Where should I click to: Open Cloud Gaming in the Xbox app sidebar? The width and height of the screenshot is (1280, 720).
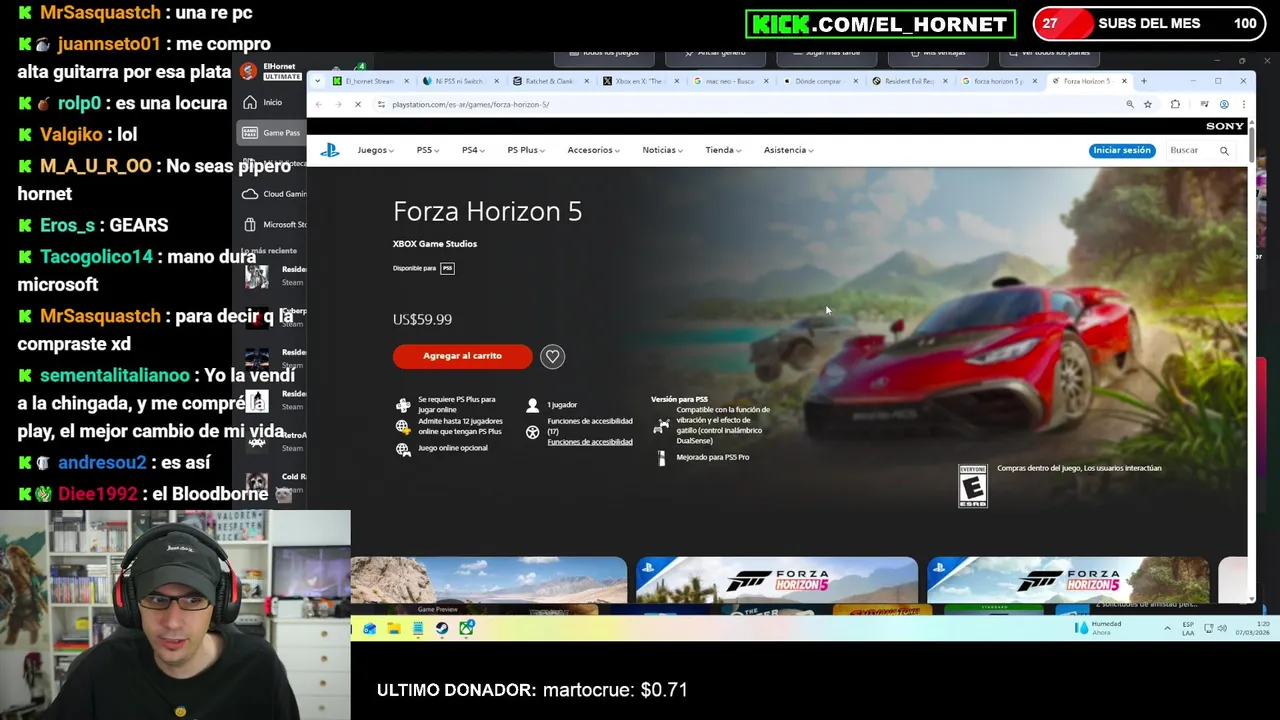[x=273, y=194]
